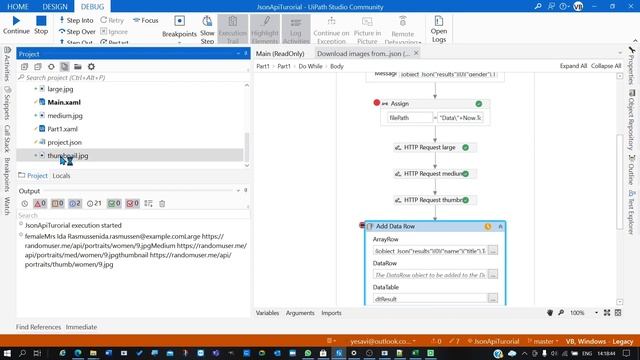Click Expand All in designer
The image size is (640, 360).
(x=573, y=66)
